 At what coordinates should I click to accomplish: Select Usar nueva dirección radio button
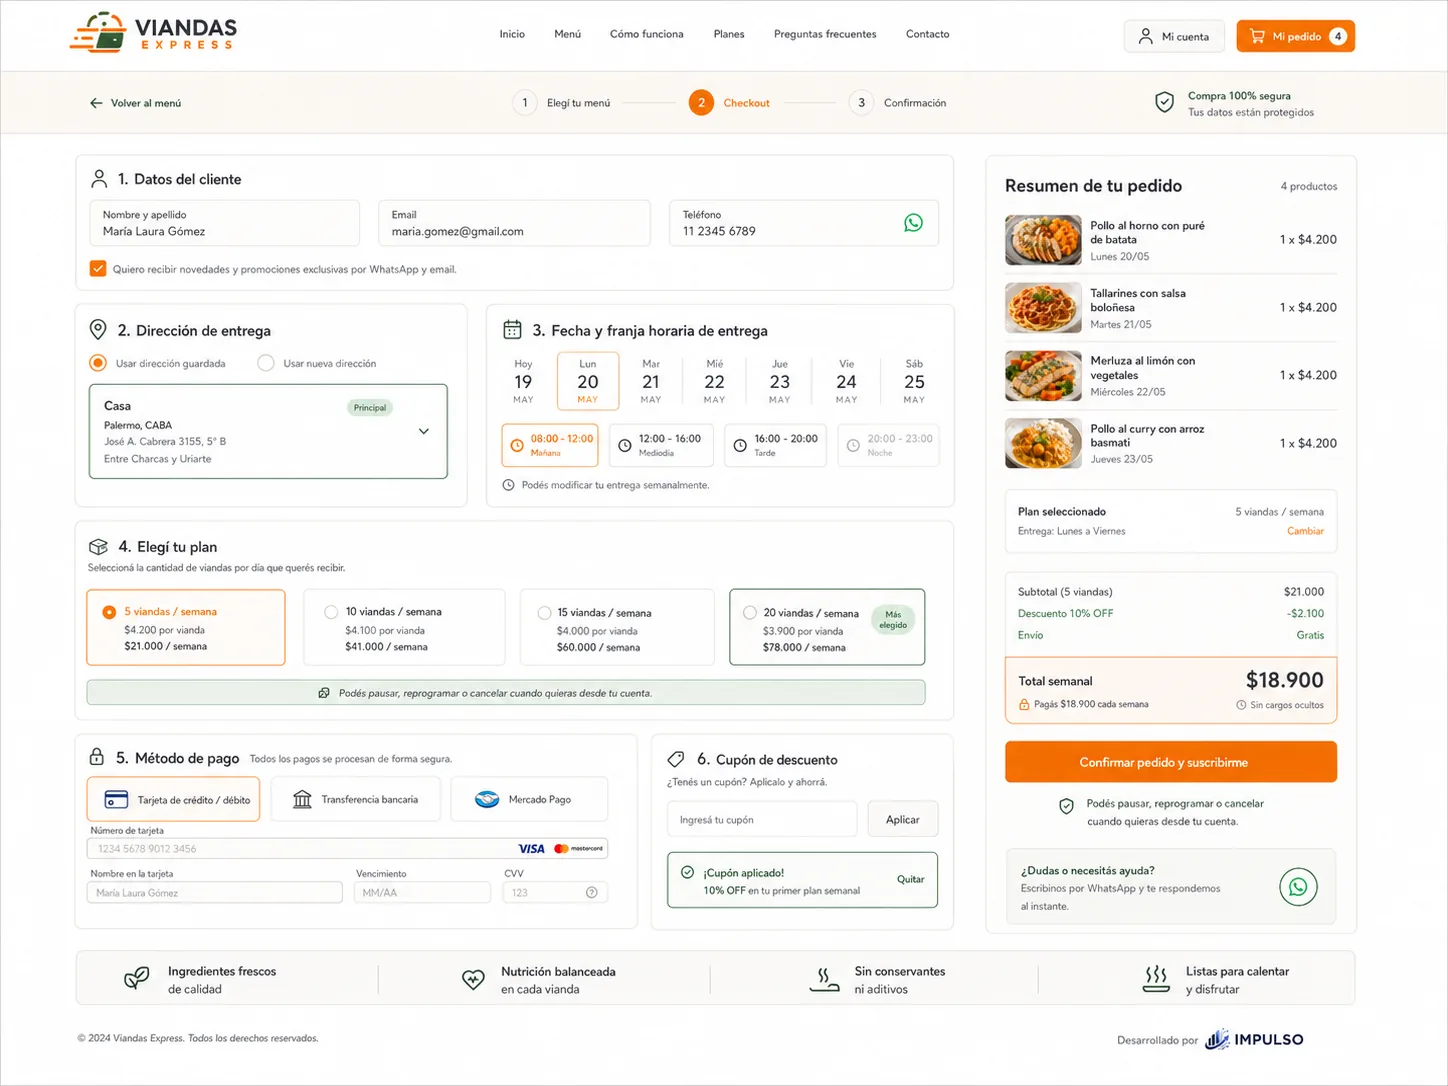pos(265,363)
